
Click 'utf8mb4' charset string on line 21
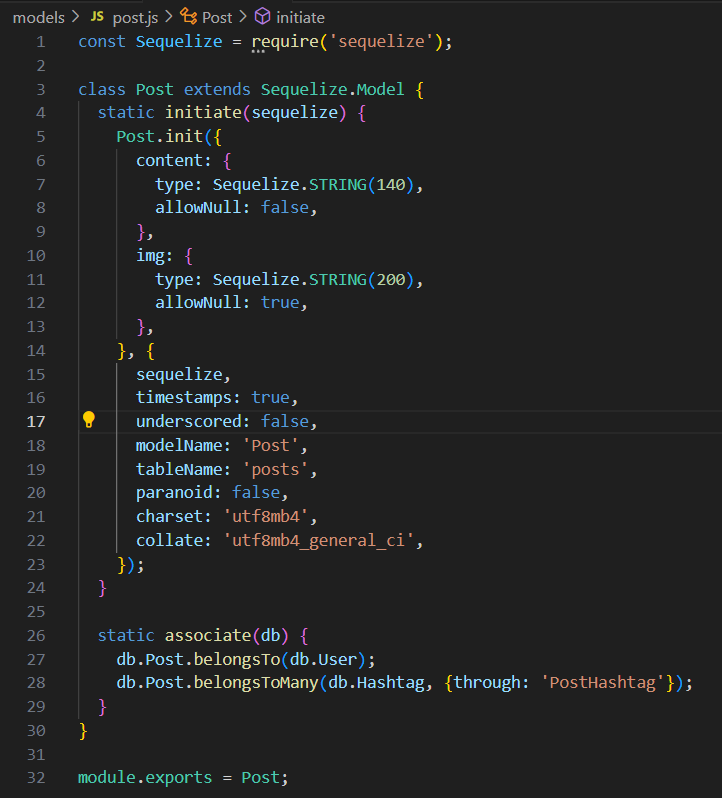pyautogui.click(x=266, y=517)
